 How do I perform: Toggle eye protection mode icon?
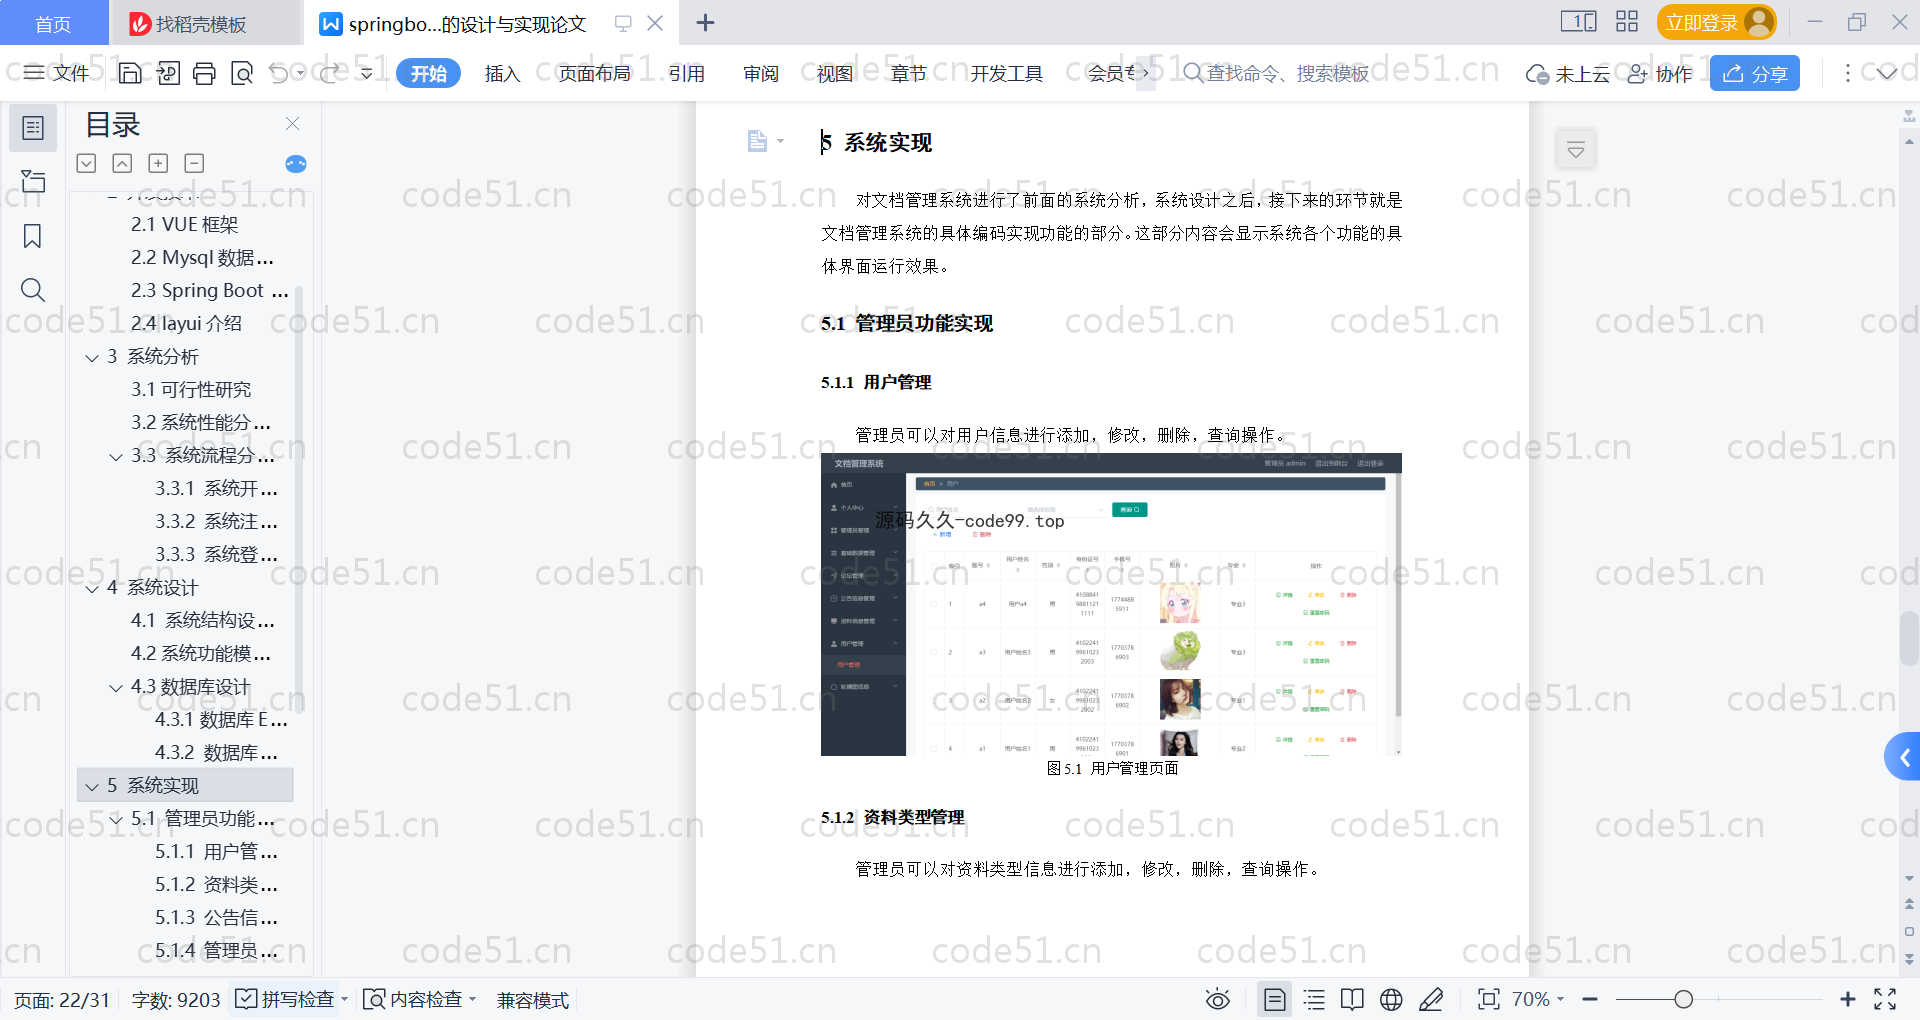click(x=1217, y=999)
